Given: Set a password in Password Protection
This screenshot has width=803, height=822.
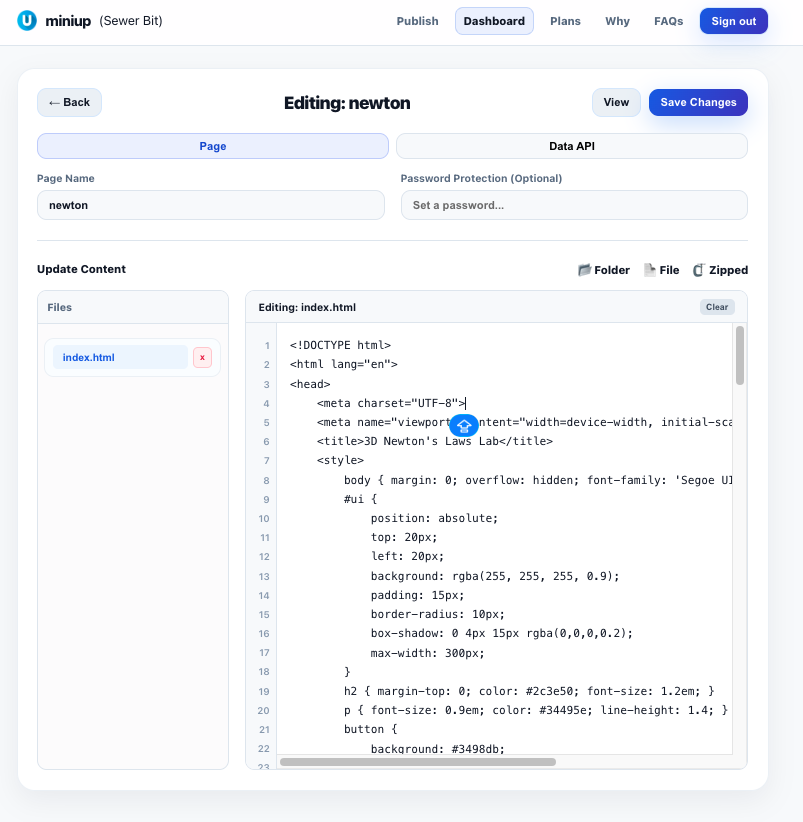Looking at the screenshot, I should [574, 204].
